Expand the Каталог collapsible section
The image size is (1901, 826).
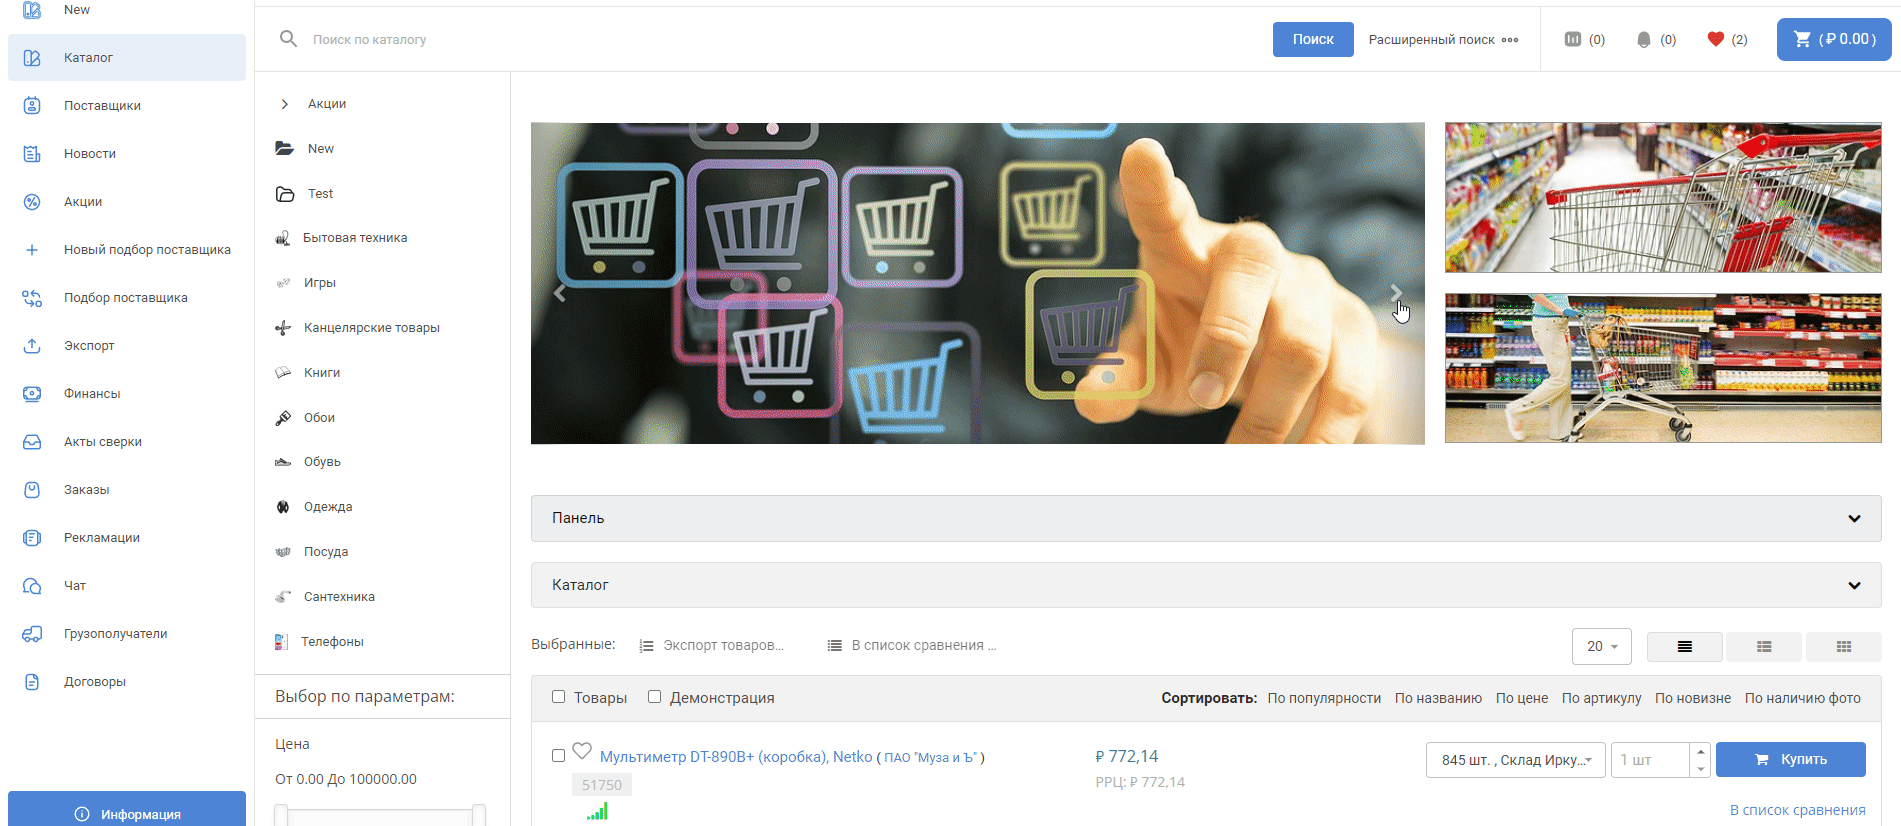(1205, 585)
